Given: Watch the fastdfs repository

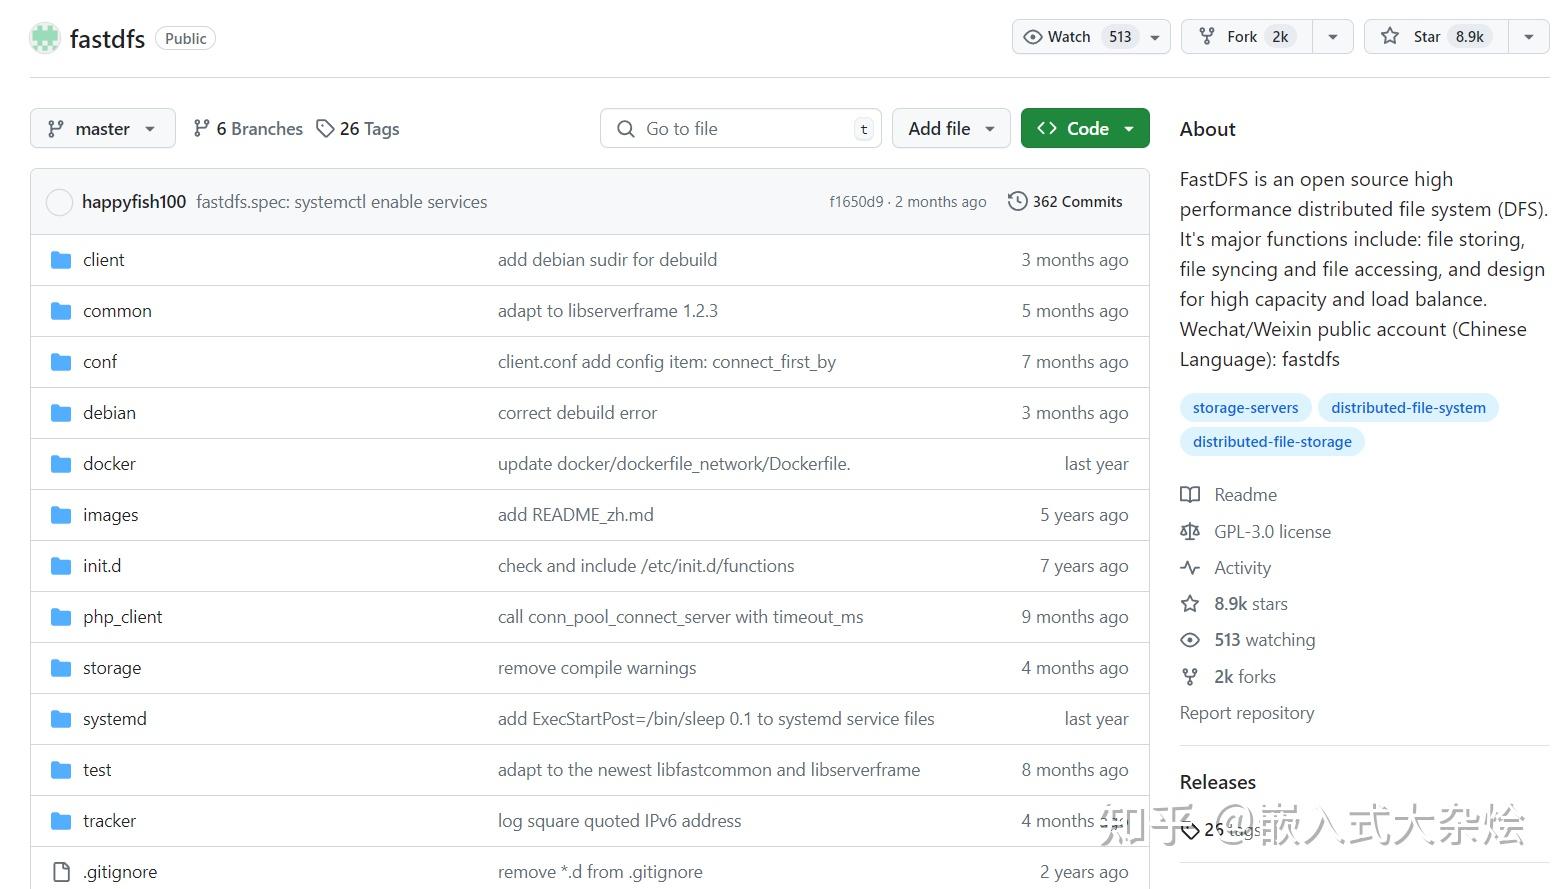Looking at the screenshot, I should pyautogui.click(x=1069, y=37).
